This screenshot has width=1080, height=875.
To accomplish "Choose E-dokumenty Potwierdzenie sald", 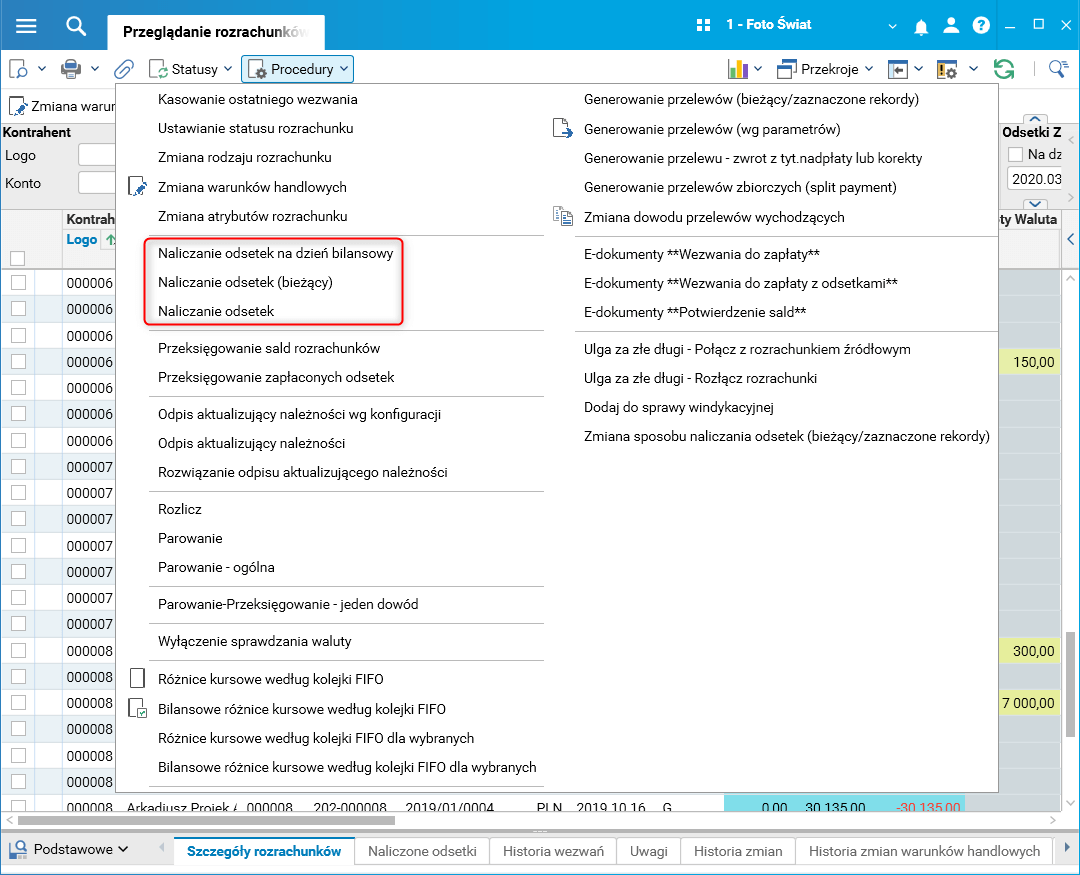I will pos(695,312).
